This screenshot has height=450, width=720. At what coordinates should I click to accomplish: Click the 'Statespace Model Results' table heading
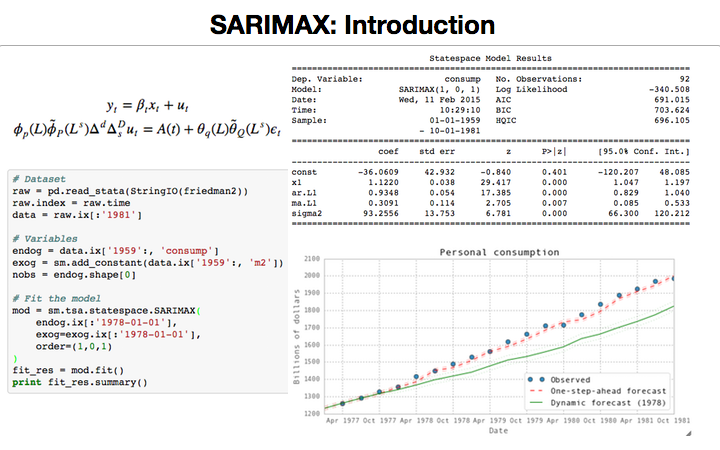click(489, 61)
